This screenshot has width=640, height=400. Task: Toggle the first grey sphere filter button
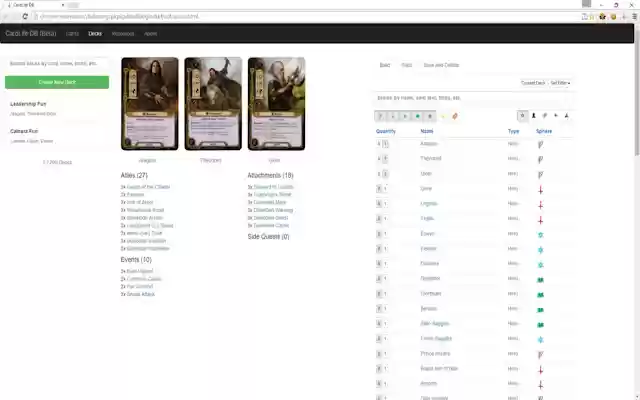[x=380, y=116]
